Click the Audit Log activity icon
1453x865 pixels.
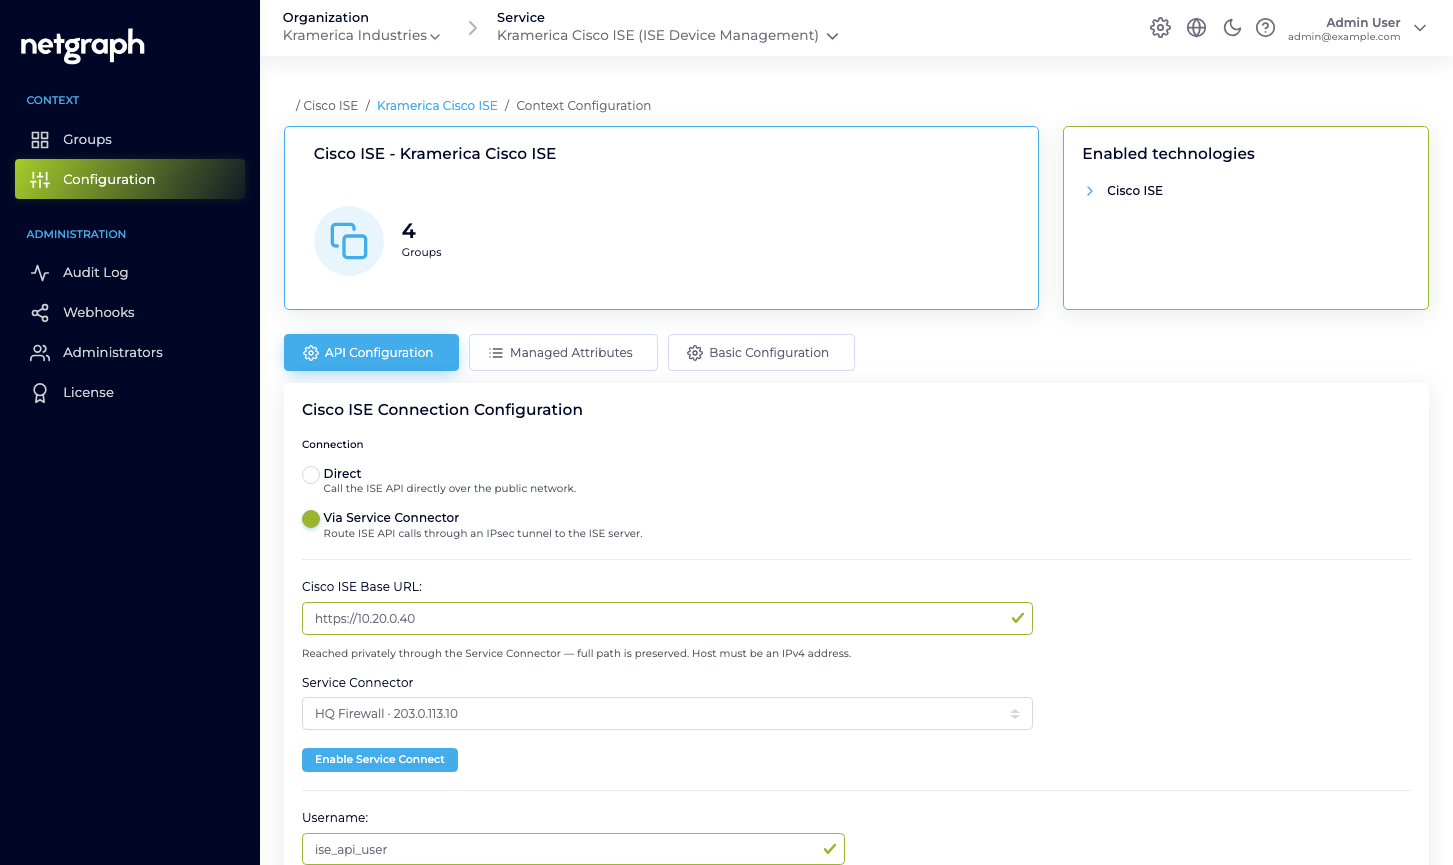click(x=40, y=272)
